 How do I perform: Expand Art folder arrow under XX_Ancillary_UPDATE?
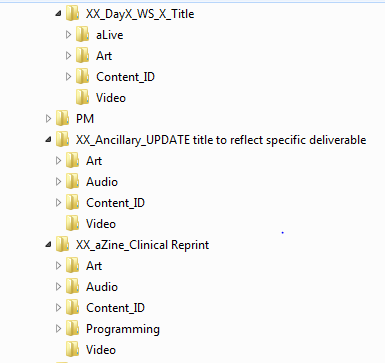[x=58, y=161]
